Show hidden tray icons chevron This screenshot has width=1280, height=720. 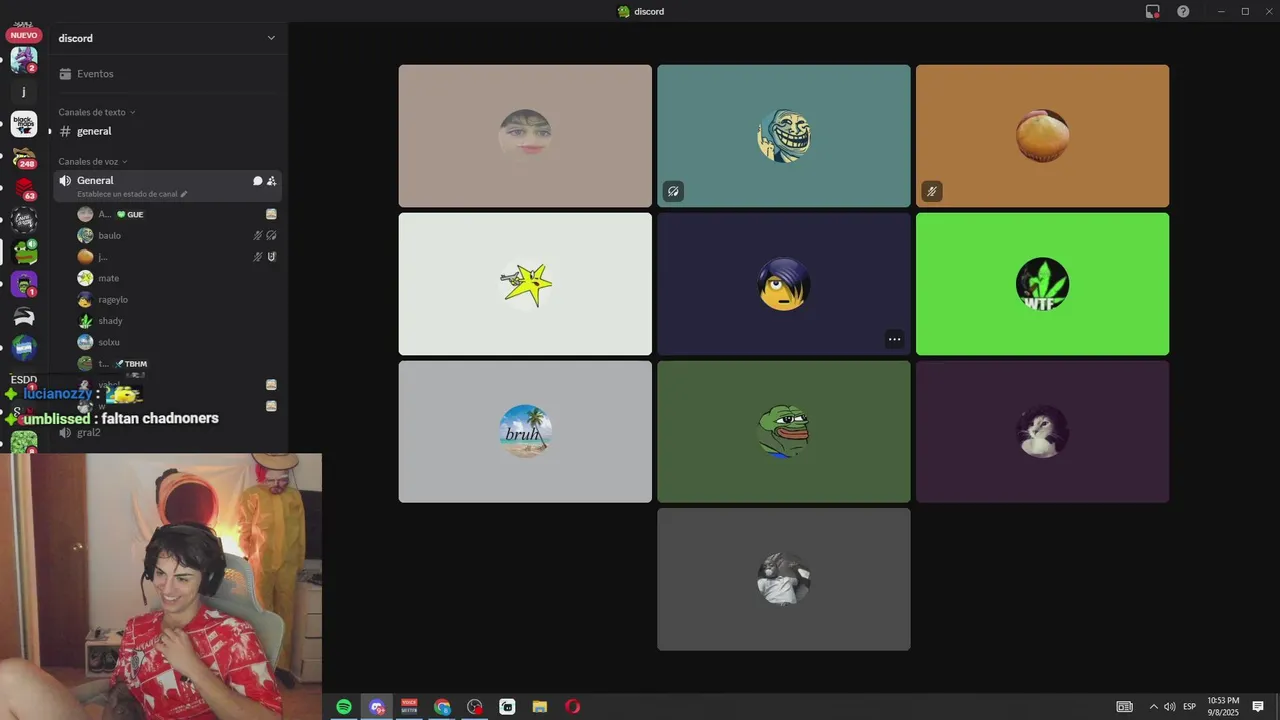(x=1153, y=707)
